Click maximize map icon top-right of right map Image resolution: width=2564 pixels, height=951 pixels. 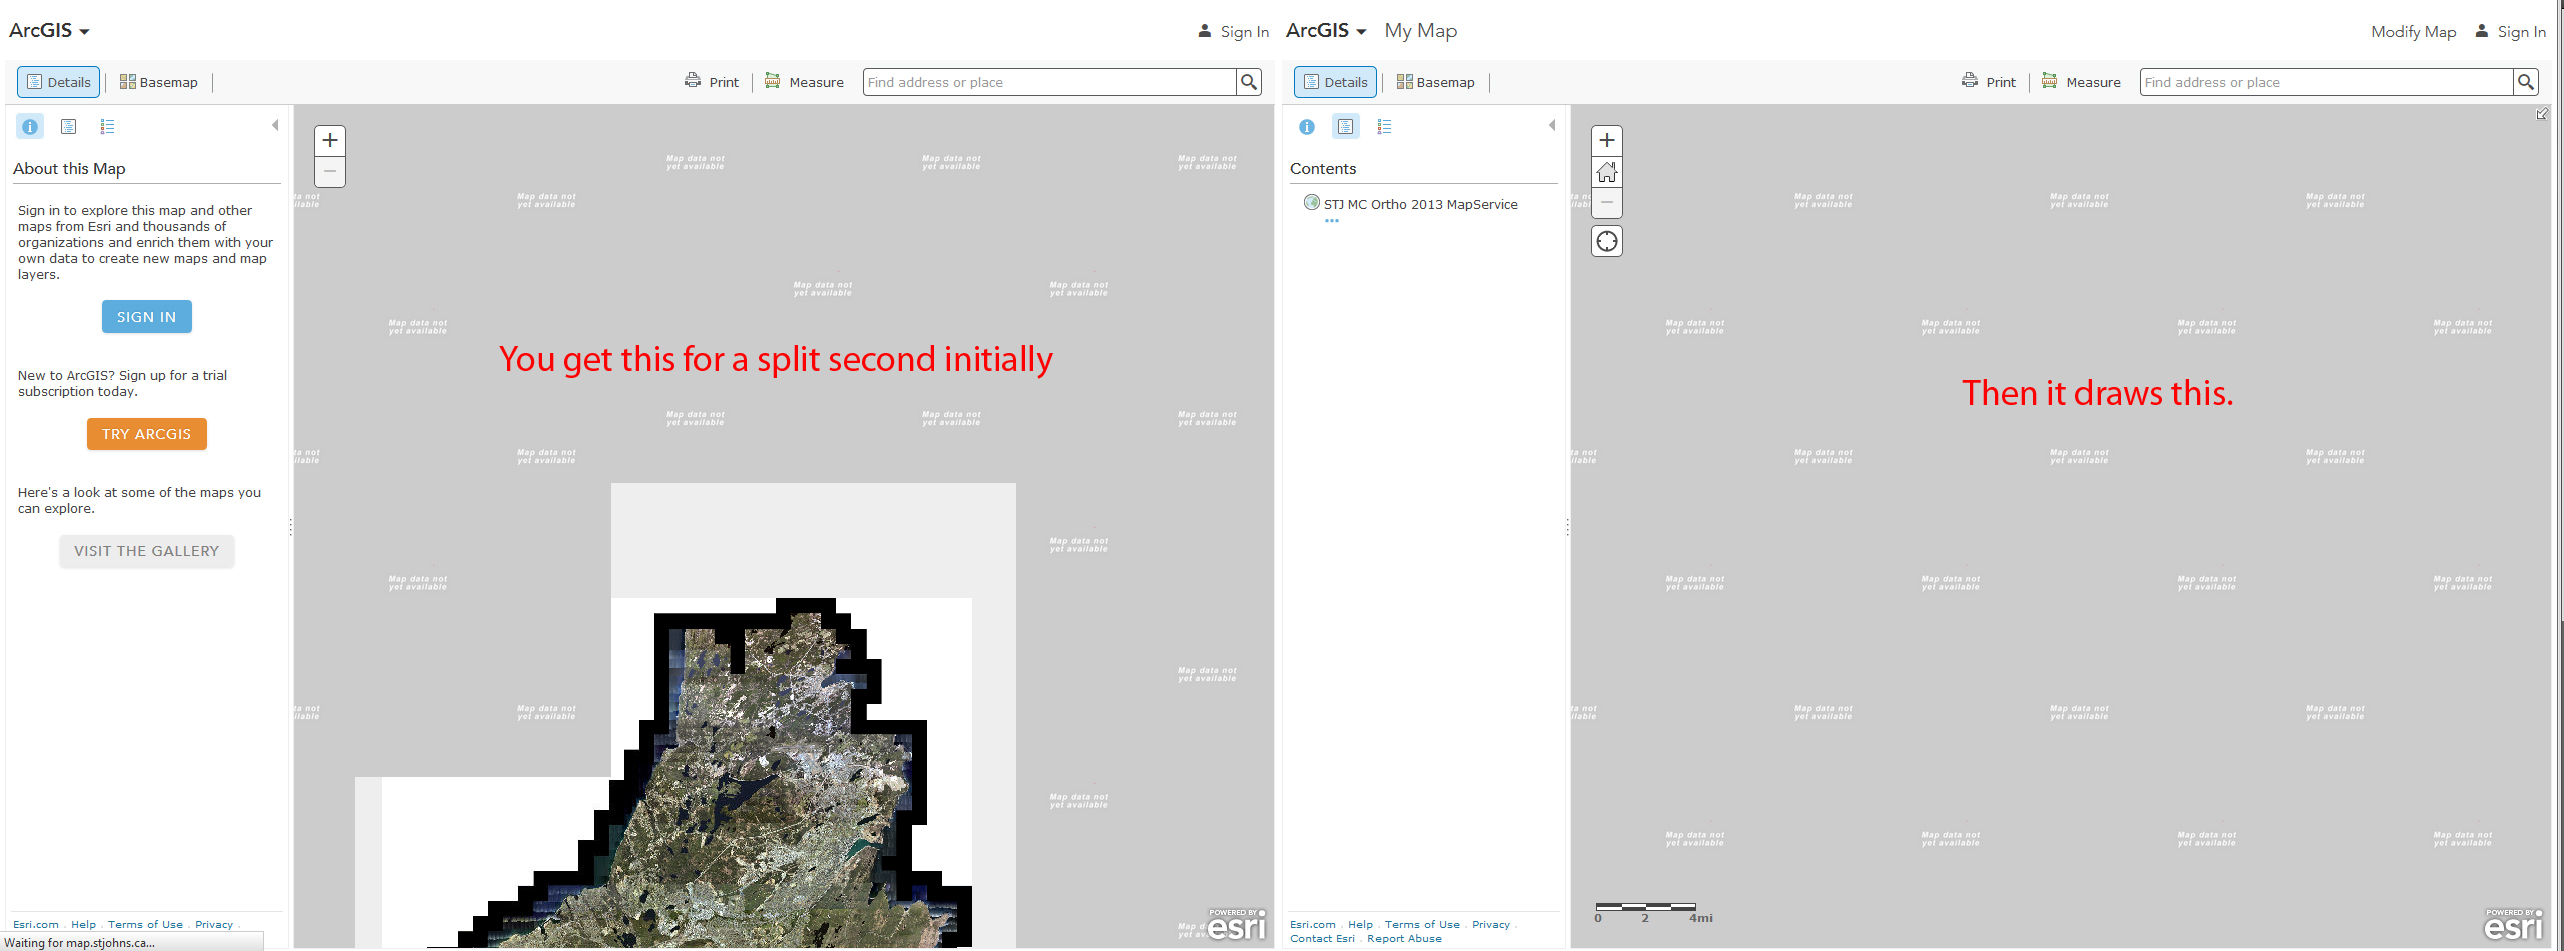(x=2541, y=114)
